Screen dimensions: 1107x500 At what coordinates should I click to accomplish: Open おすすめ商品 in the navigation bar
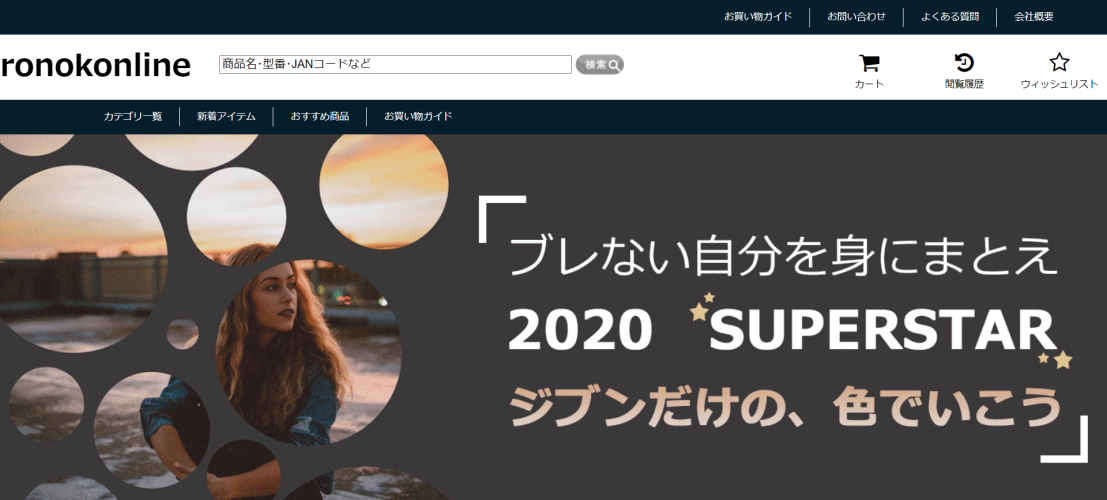tap(320, 117)
